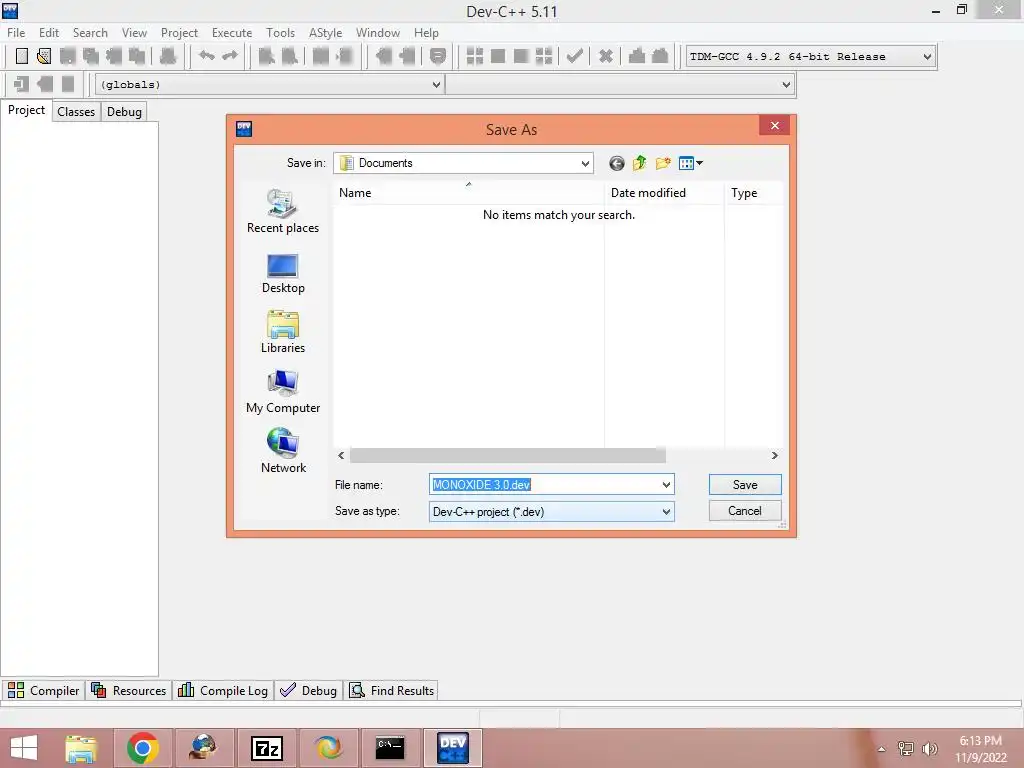
Task: Open Google Chrome from the taskbar
Action: pyautogui.click(x=143, y=748)
